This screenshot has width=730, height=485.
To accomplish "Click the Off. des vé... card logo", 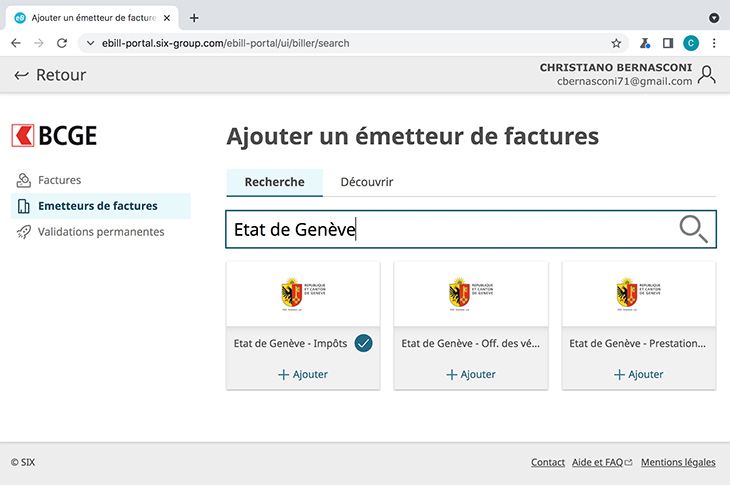I will click(471, 294).
